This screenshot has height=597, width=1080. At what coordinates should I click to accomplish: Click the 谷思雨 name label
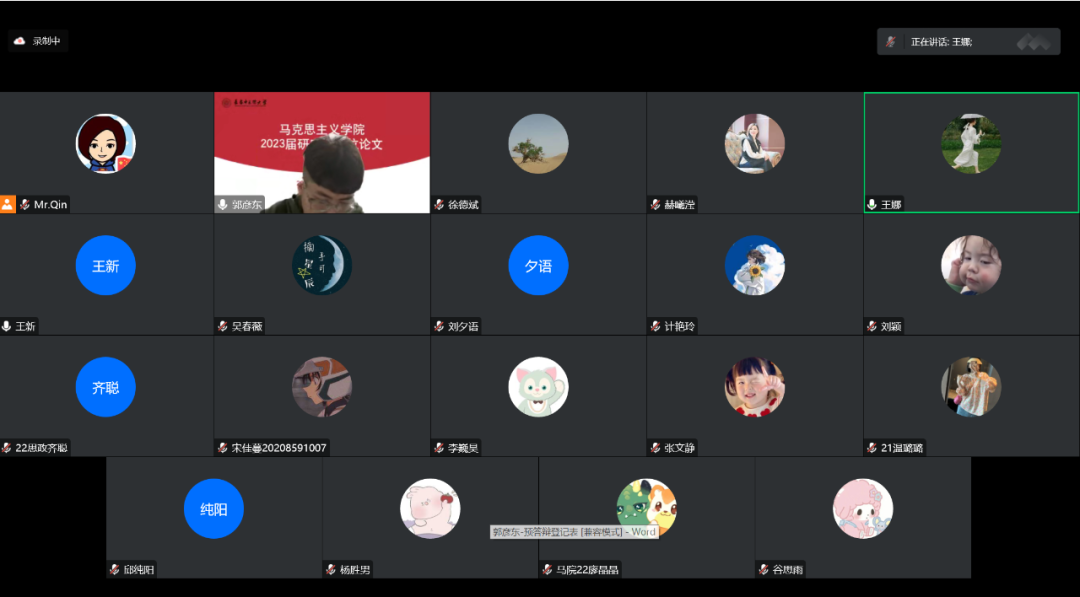point(787,569)
